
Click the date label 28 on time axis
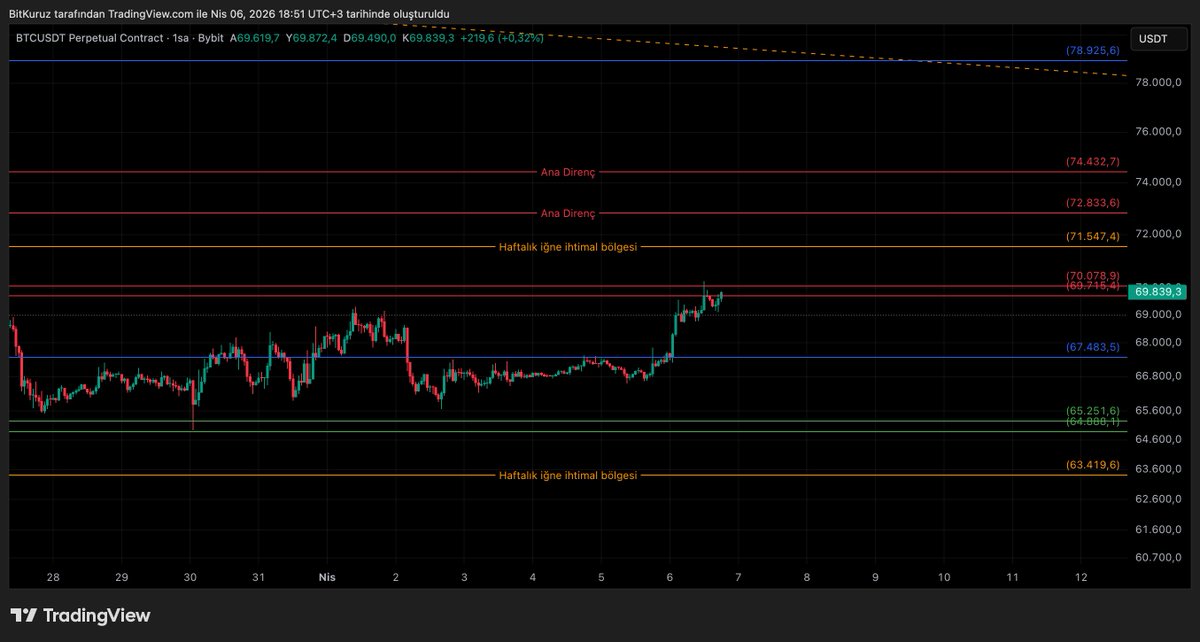tap(53, 578)
